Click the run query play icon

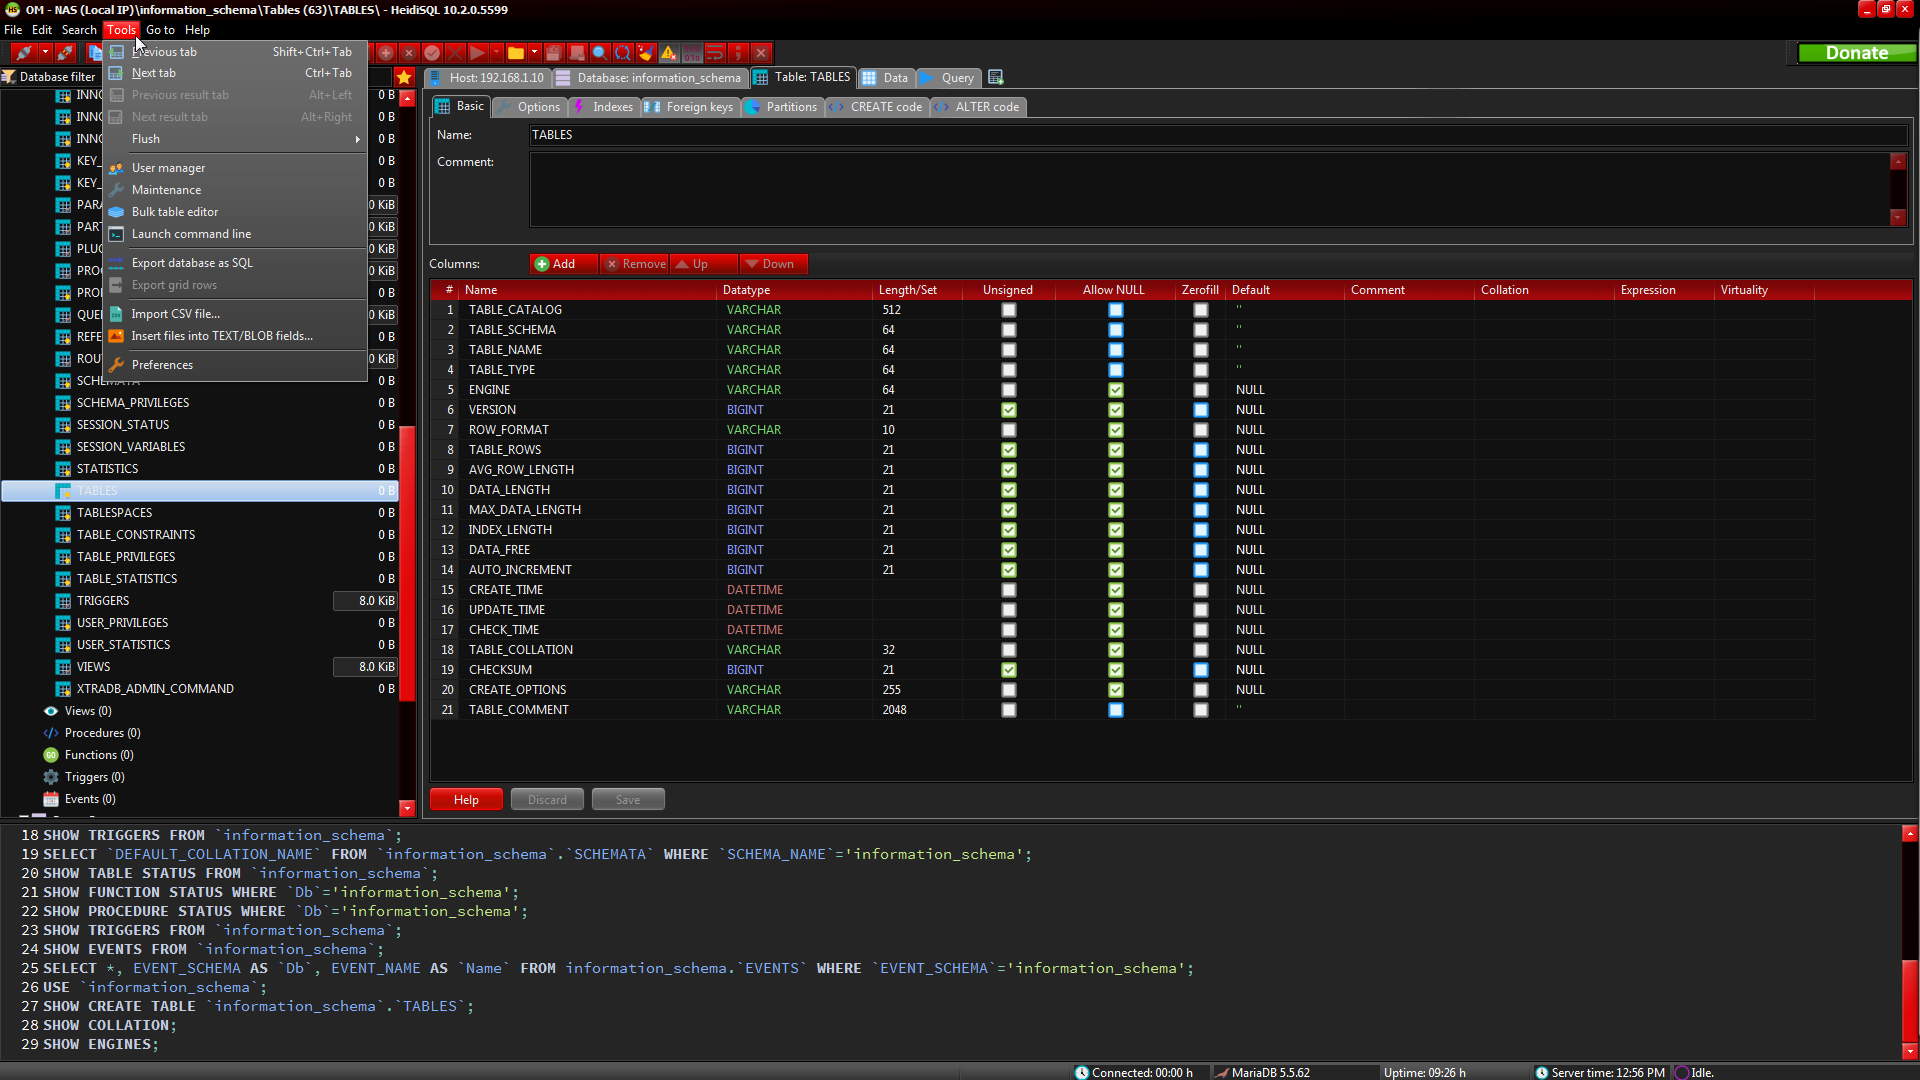click(477, 53)
